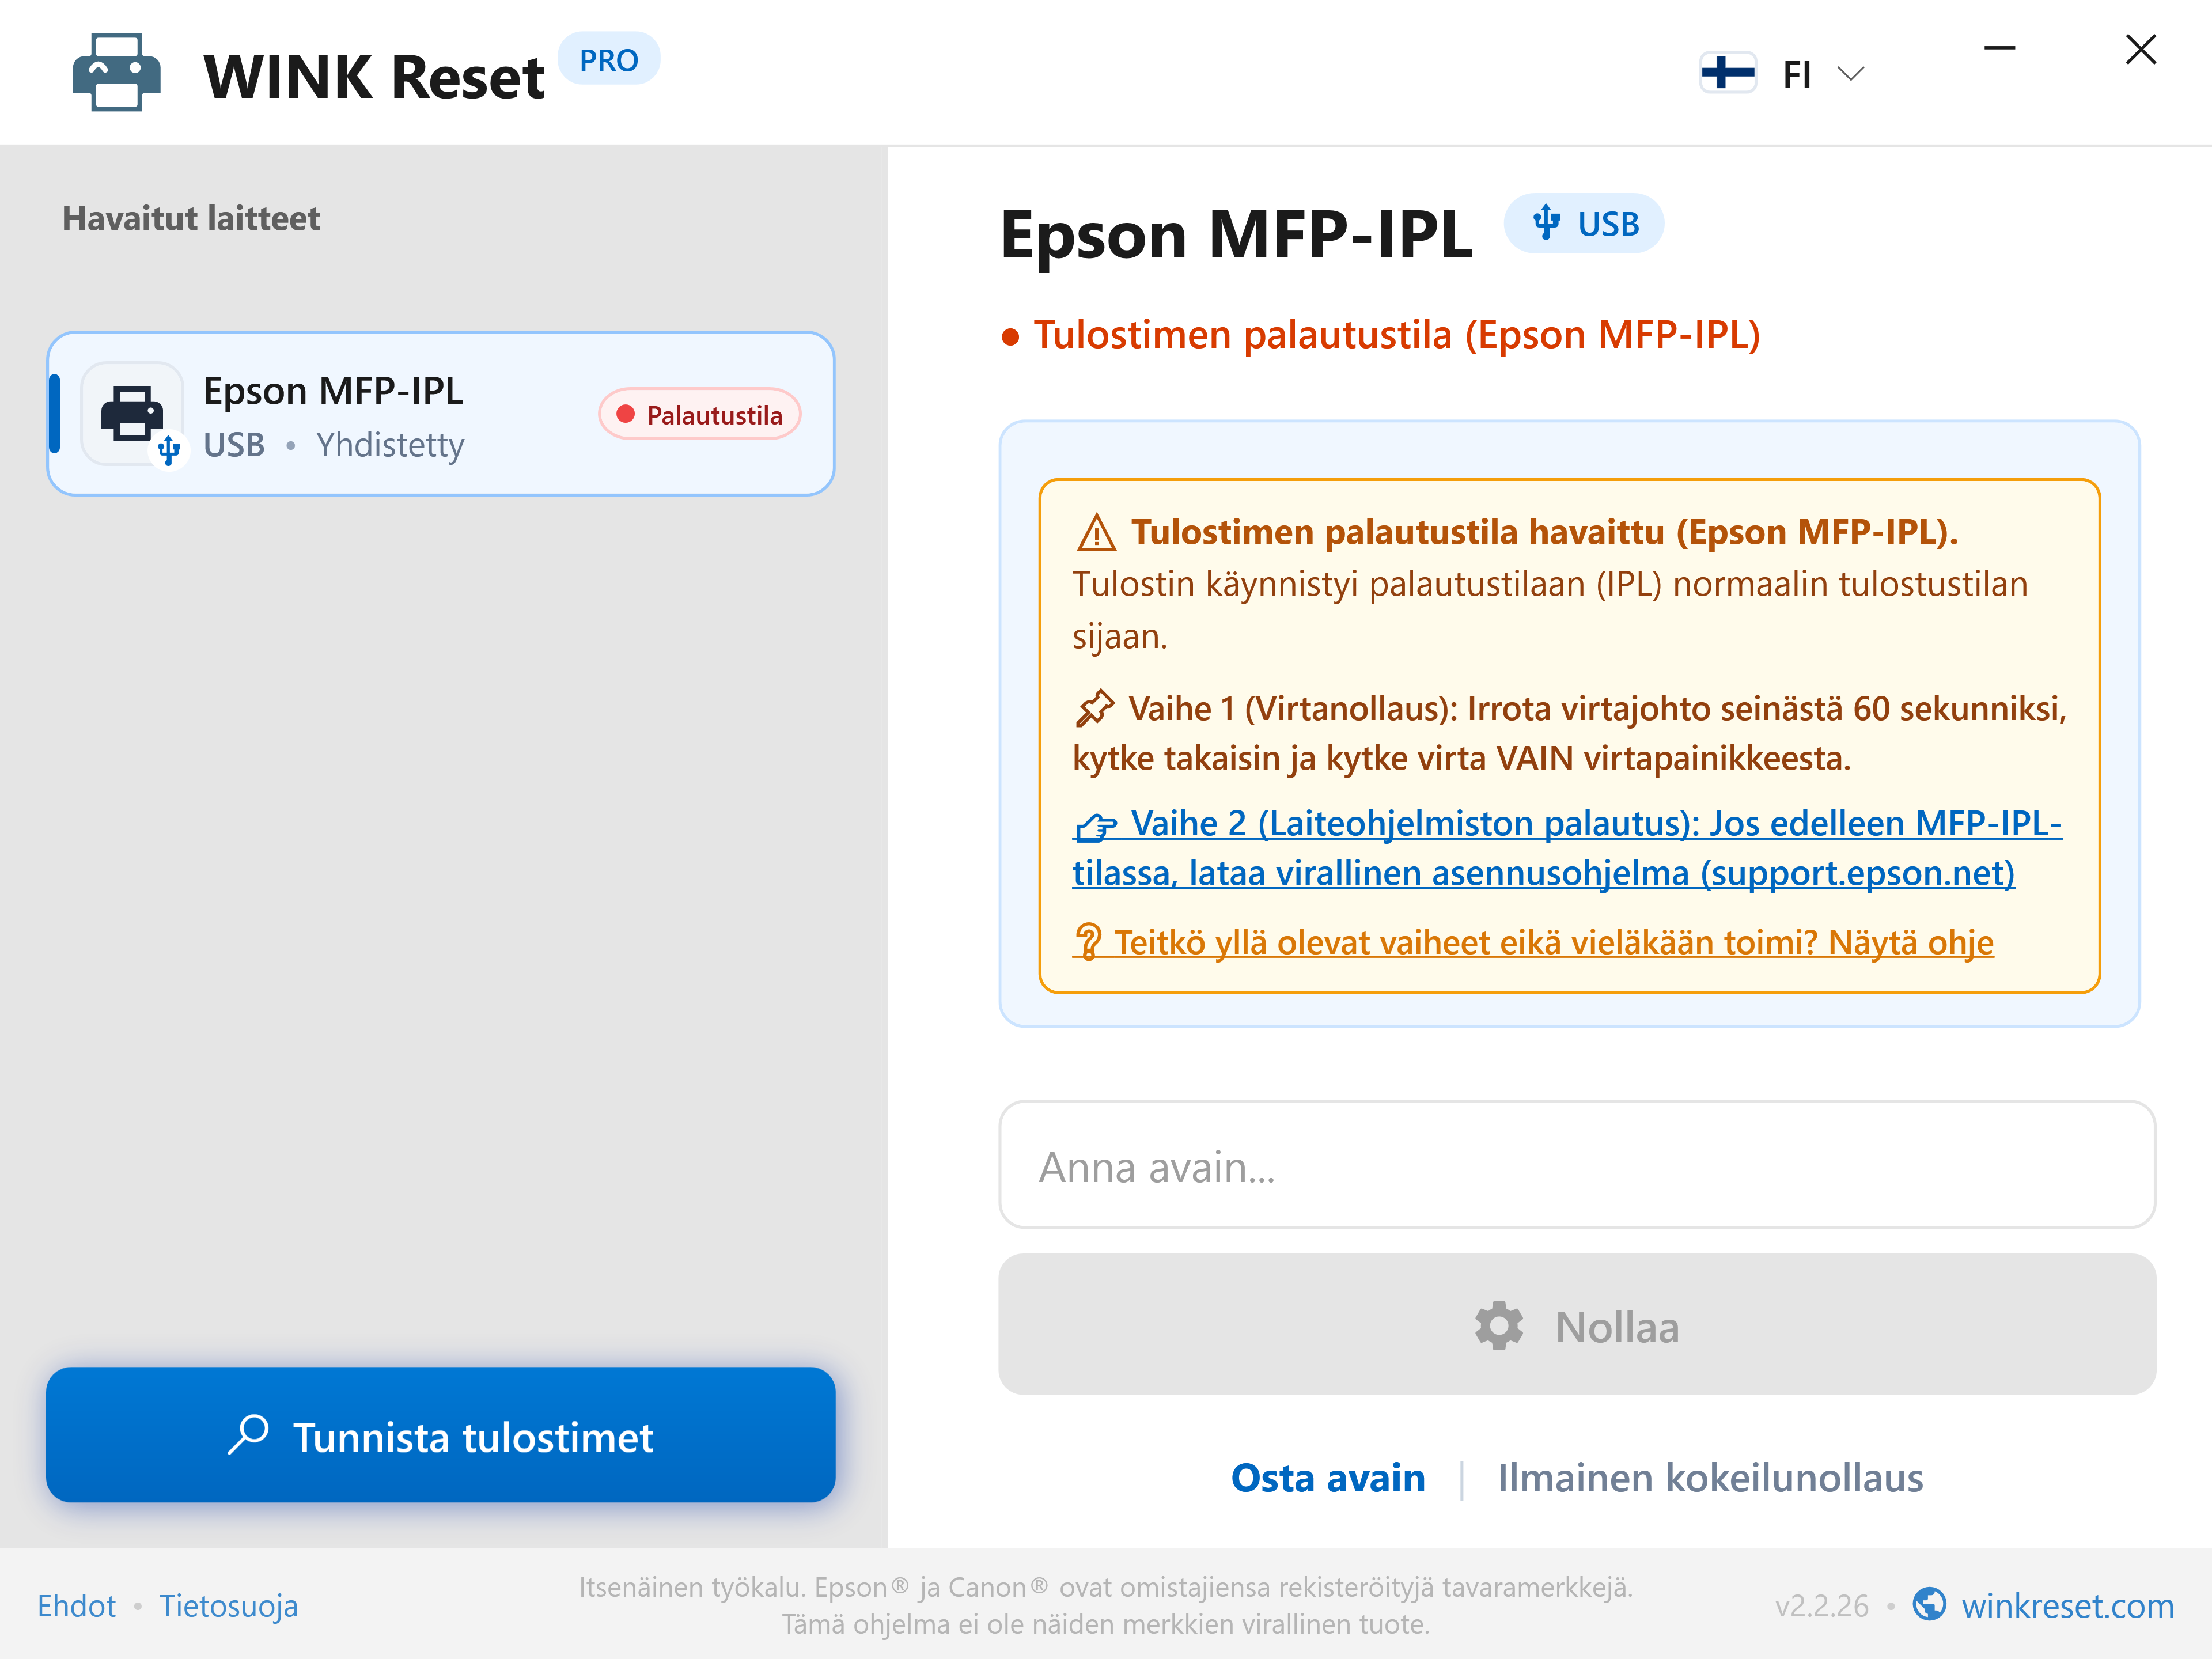2212x1659 pixels.
Task: Click the FI language code label
Action: 1796,74
